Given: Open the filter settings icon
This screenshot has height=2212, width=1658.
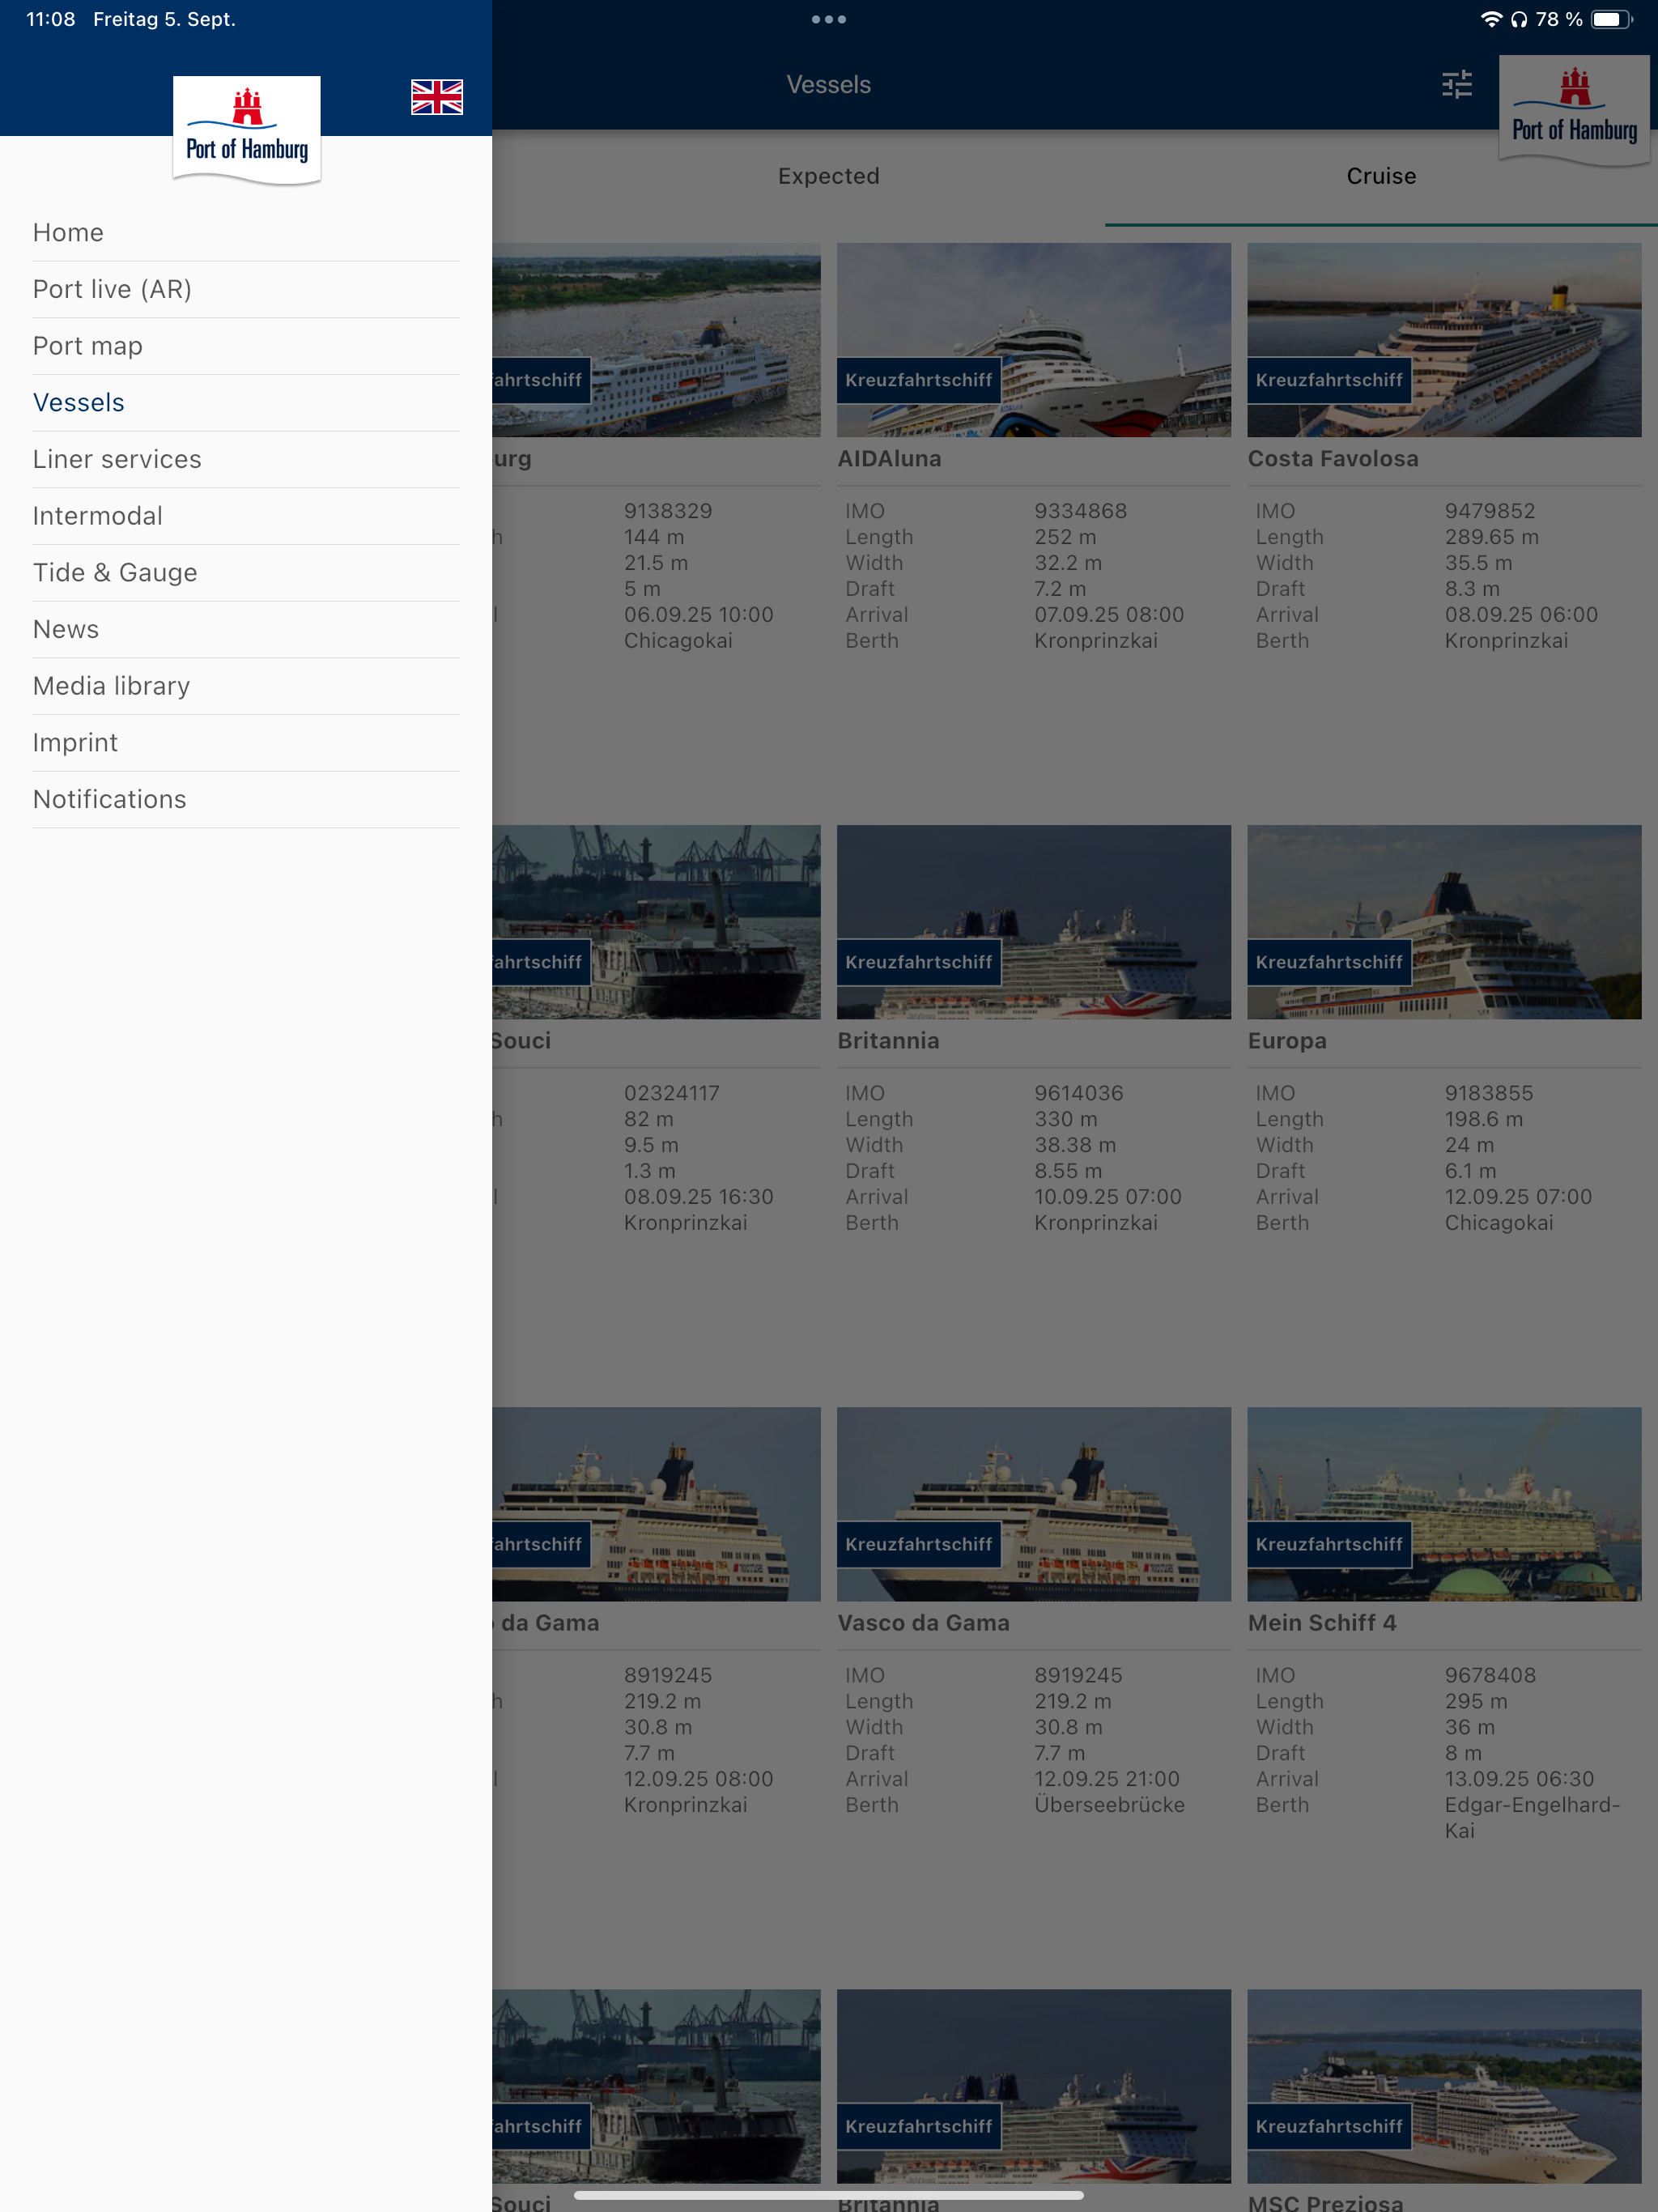Looking at the screenshot, I should pyautogui.click(x=1457, y=84).
